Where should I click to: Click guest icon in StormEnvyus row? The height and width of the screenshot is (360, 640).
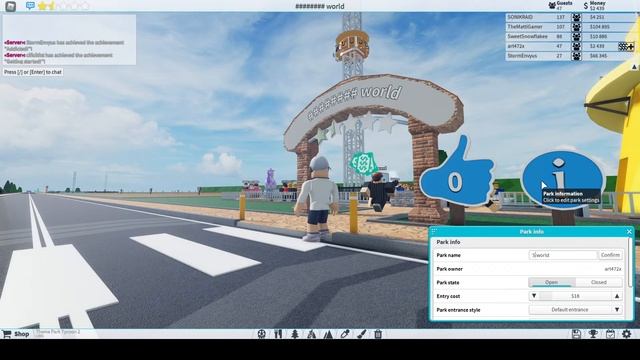coord(576,56)
